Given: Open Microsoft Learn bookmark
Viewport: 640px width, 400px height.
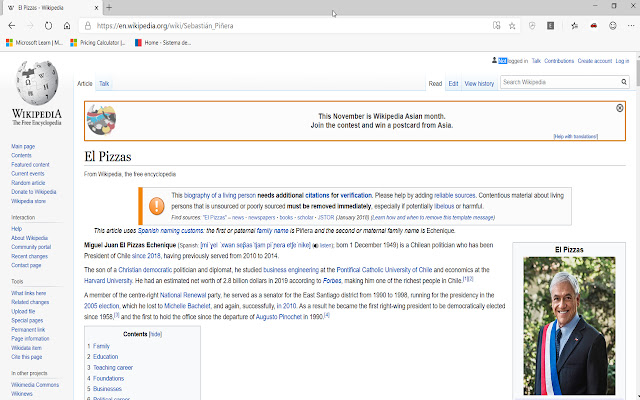Looking at the screenshot, I should coord(35,42).
